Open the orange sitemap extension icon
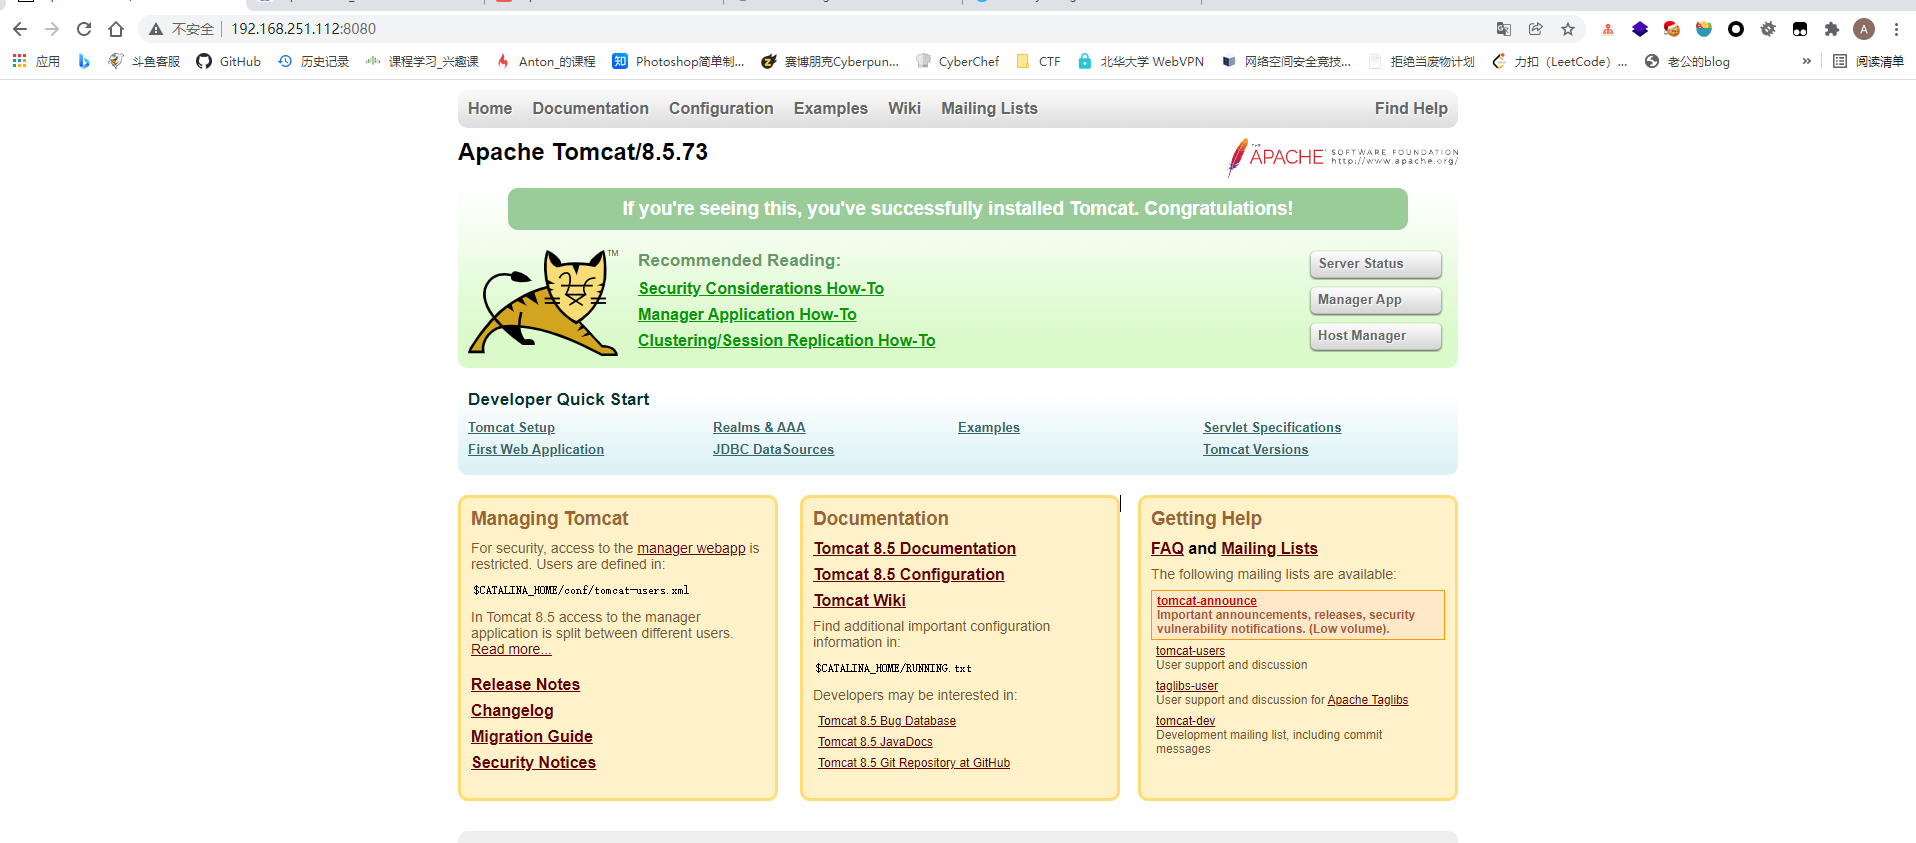Viewport: 1916px width, 843px height. [x=1608, y=29]
